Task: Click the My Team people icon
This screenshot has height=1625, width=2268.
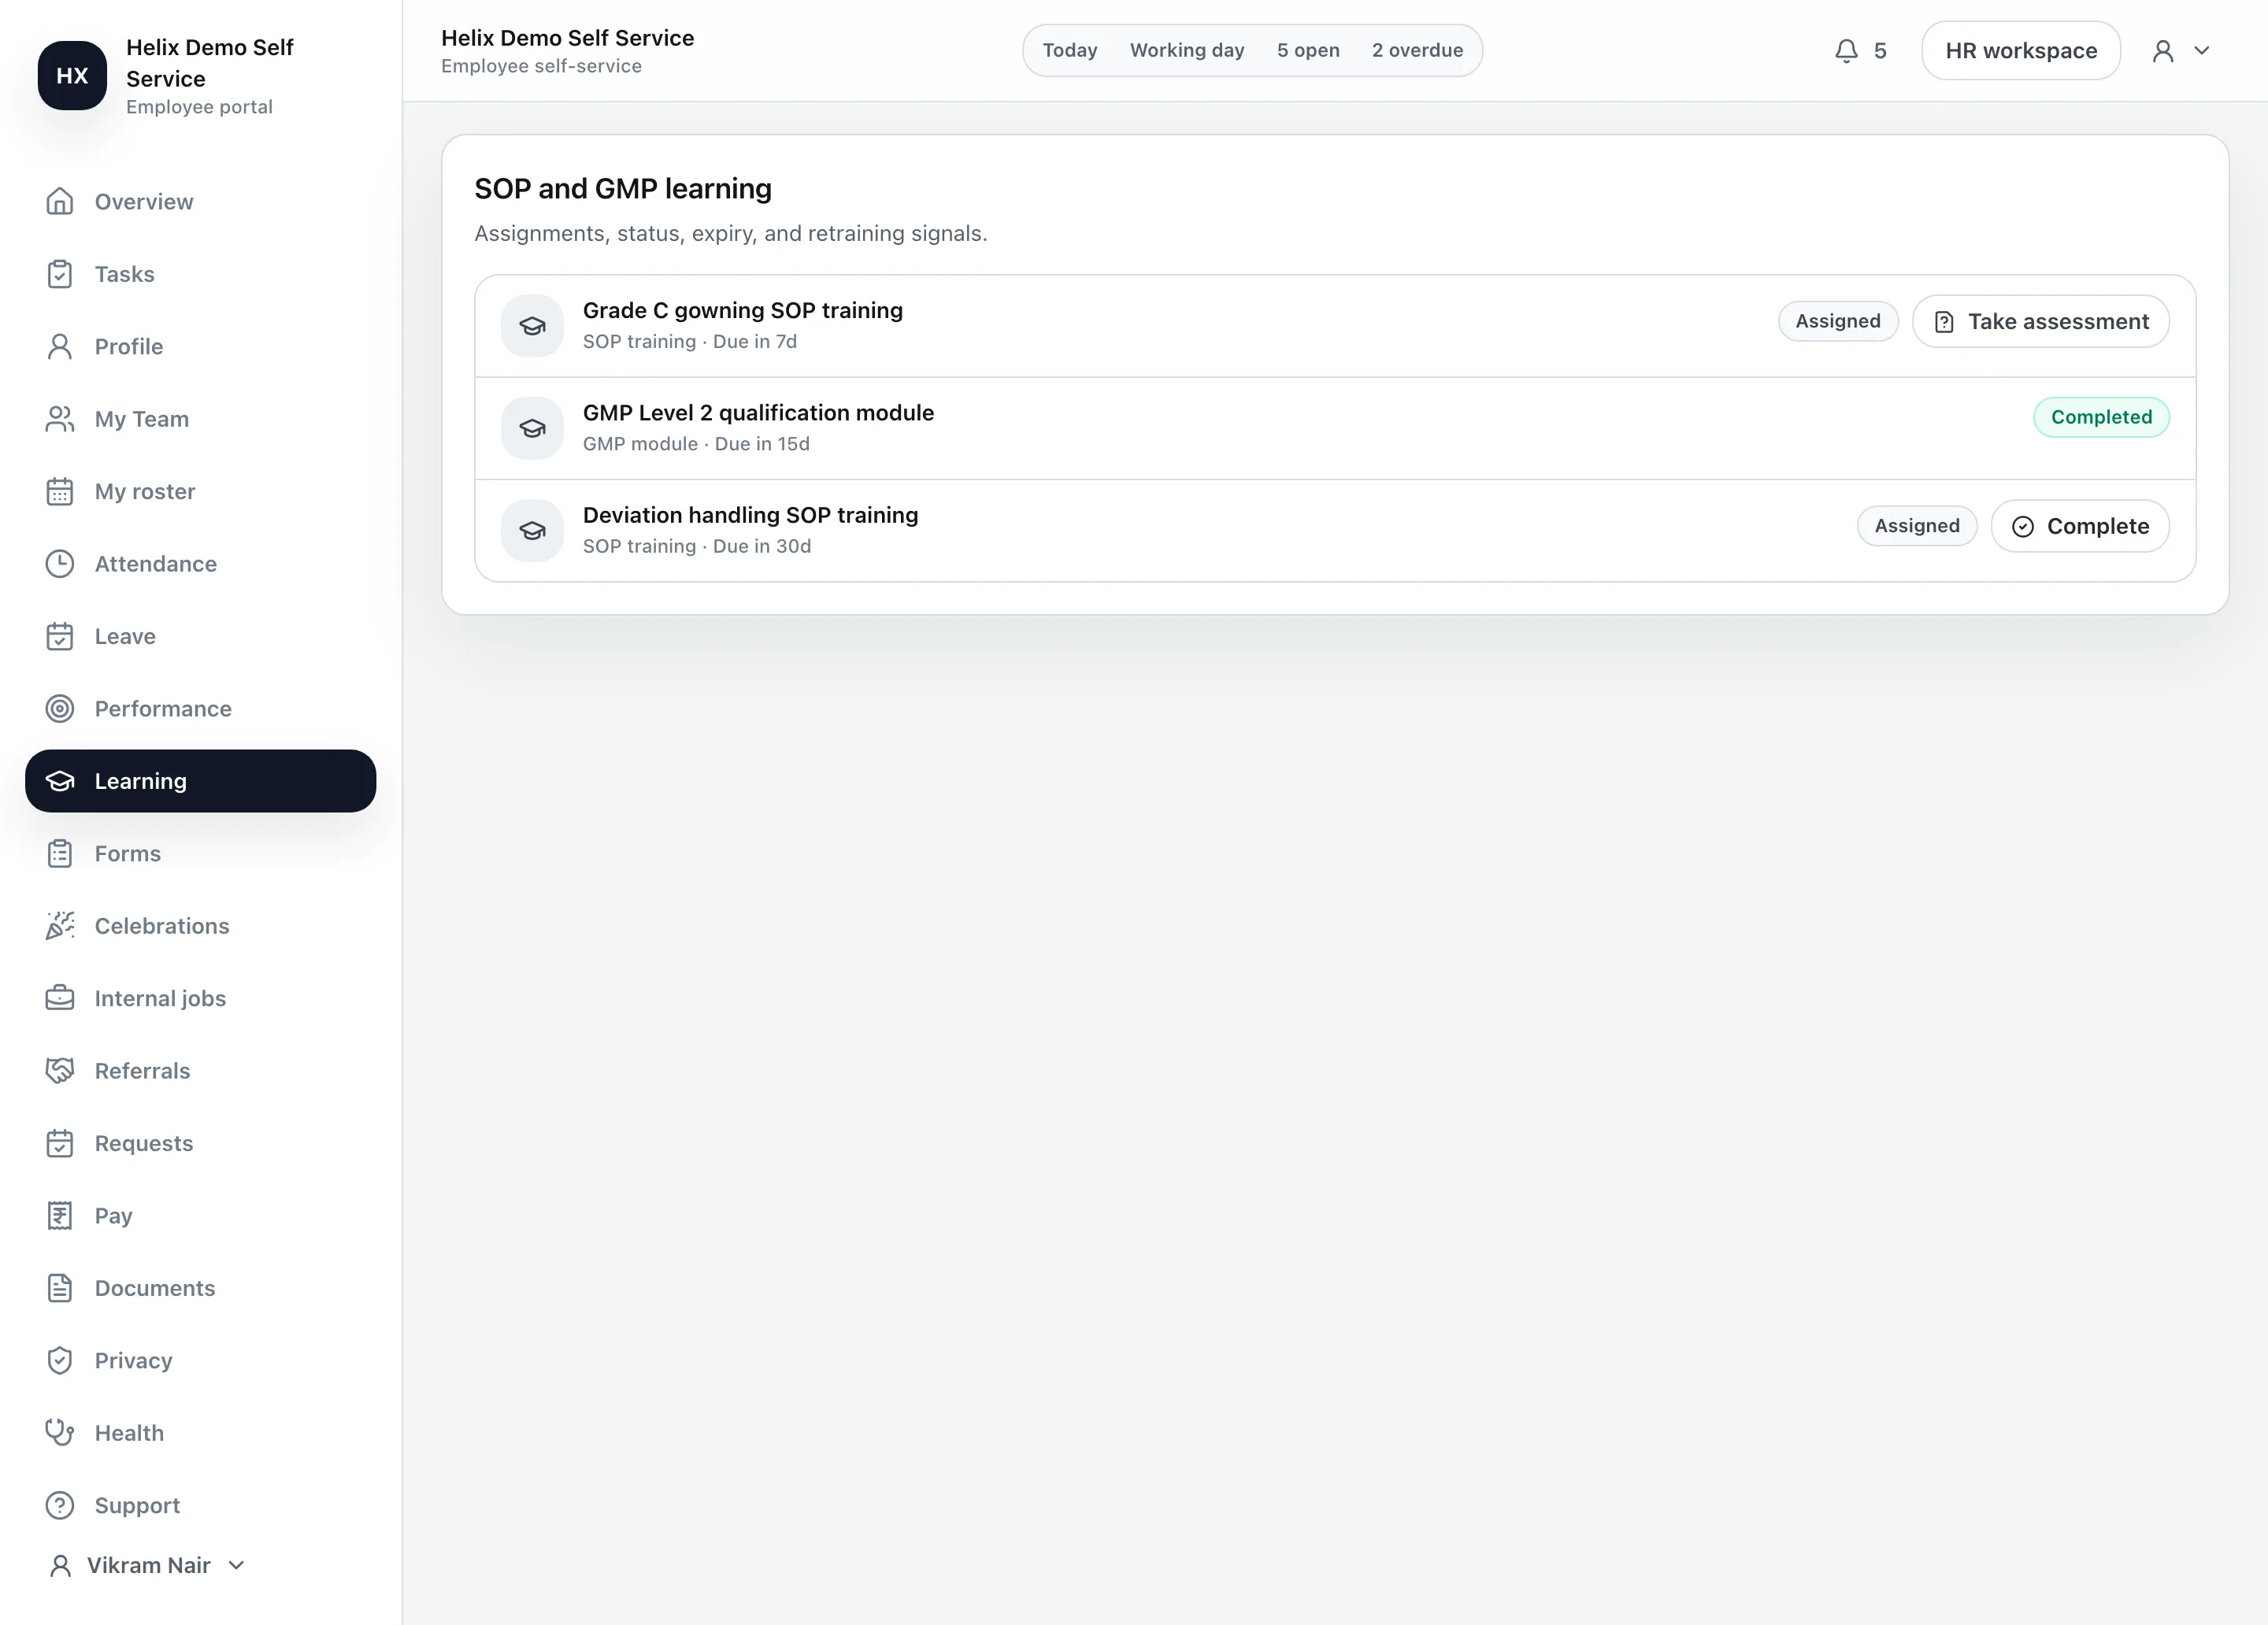Action: click(60, 419)
